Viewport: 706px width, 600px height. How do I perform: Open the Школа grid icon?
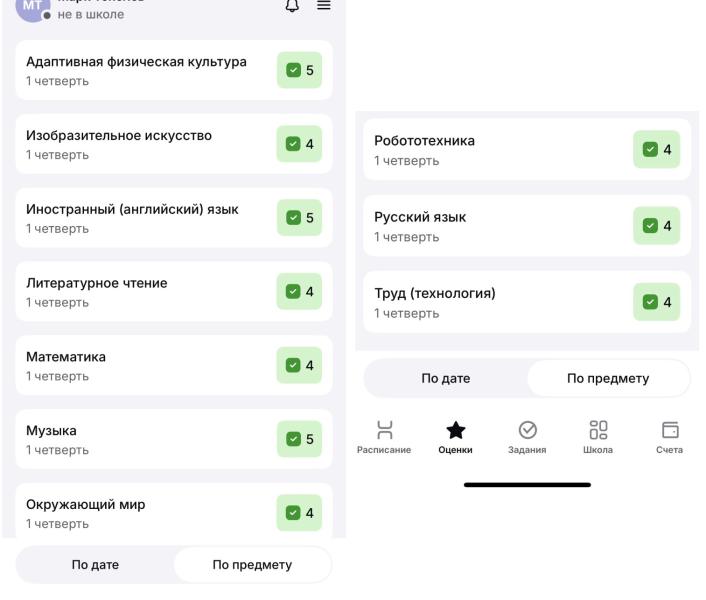point(598,436)
